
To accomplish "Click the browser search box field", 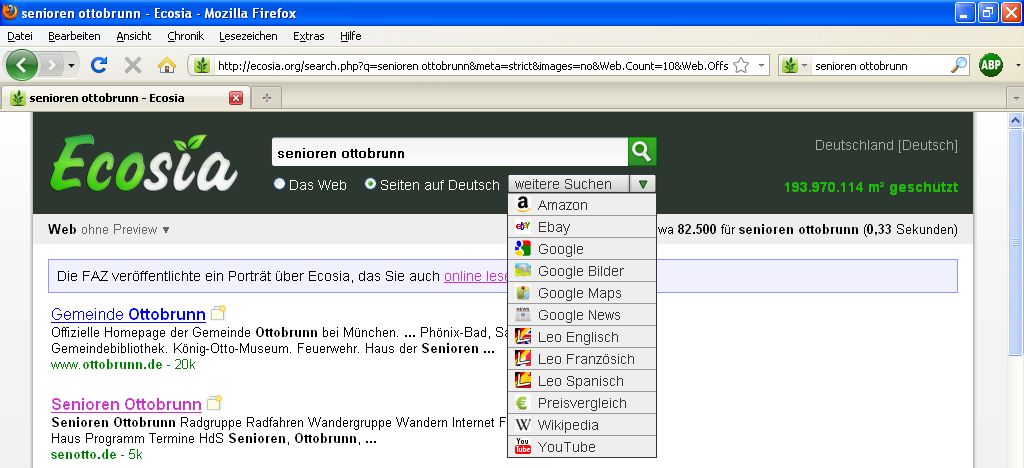I will [880, 65].
